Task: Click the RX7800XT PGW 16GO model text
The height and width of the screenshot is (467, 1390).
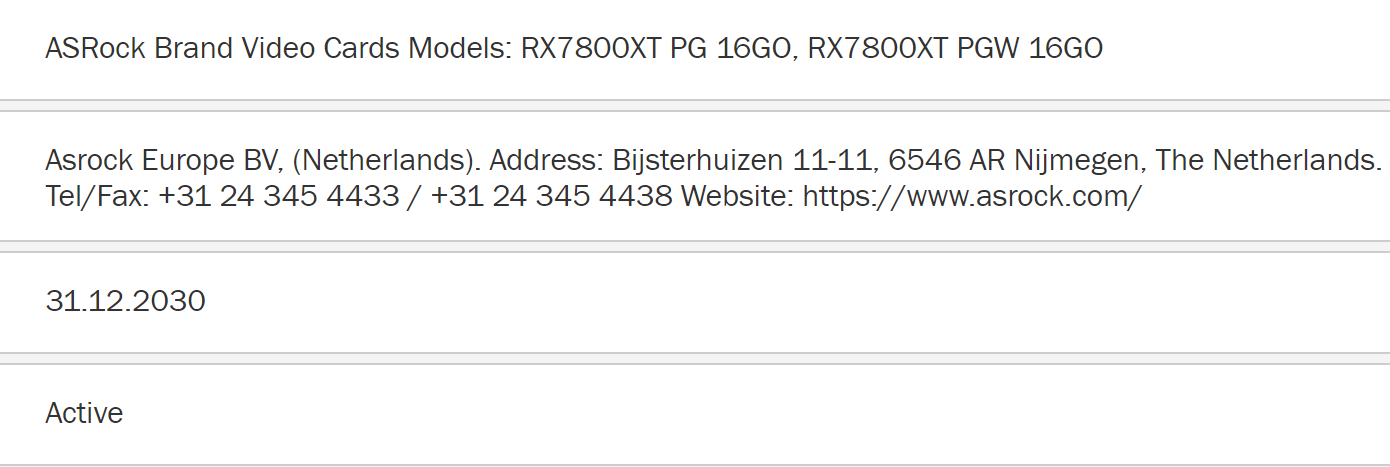Action: tap(955, 48)
